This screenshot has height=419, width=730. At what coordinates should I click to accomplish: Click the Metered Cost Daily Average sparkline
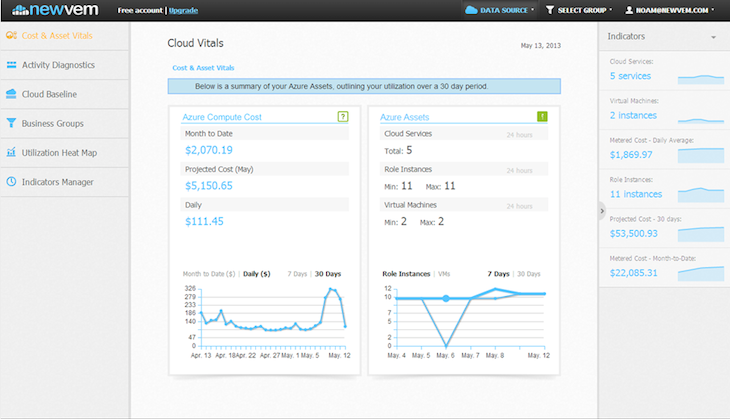point(701,155)
